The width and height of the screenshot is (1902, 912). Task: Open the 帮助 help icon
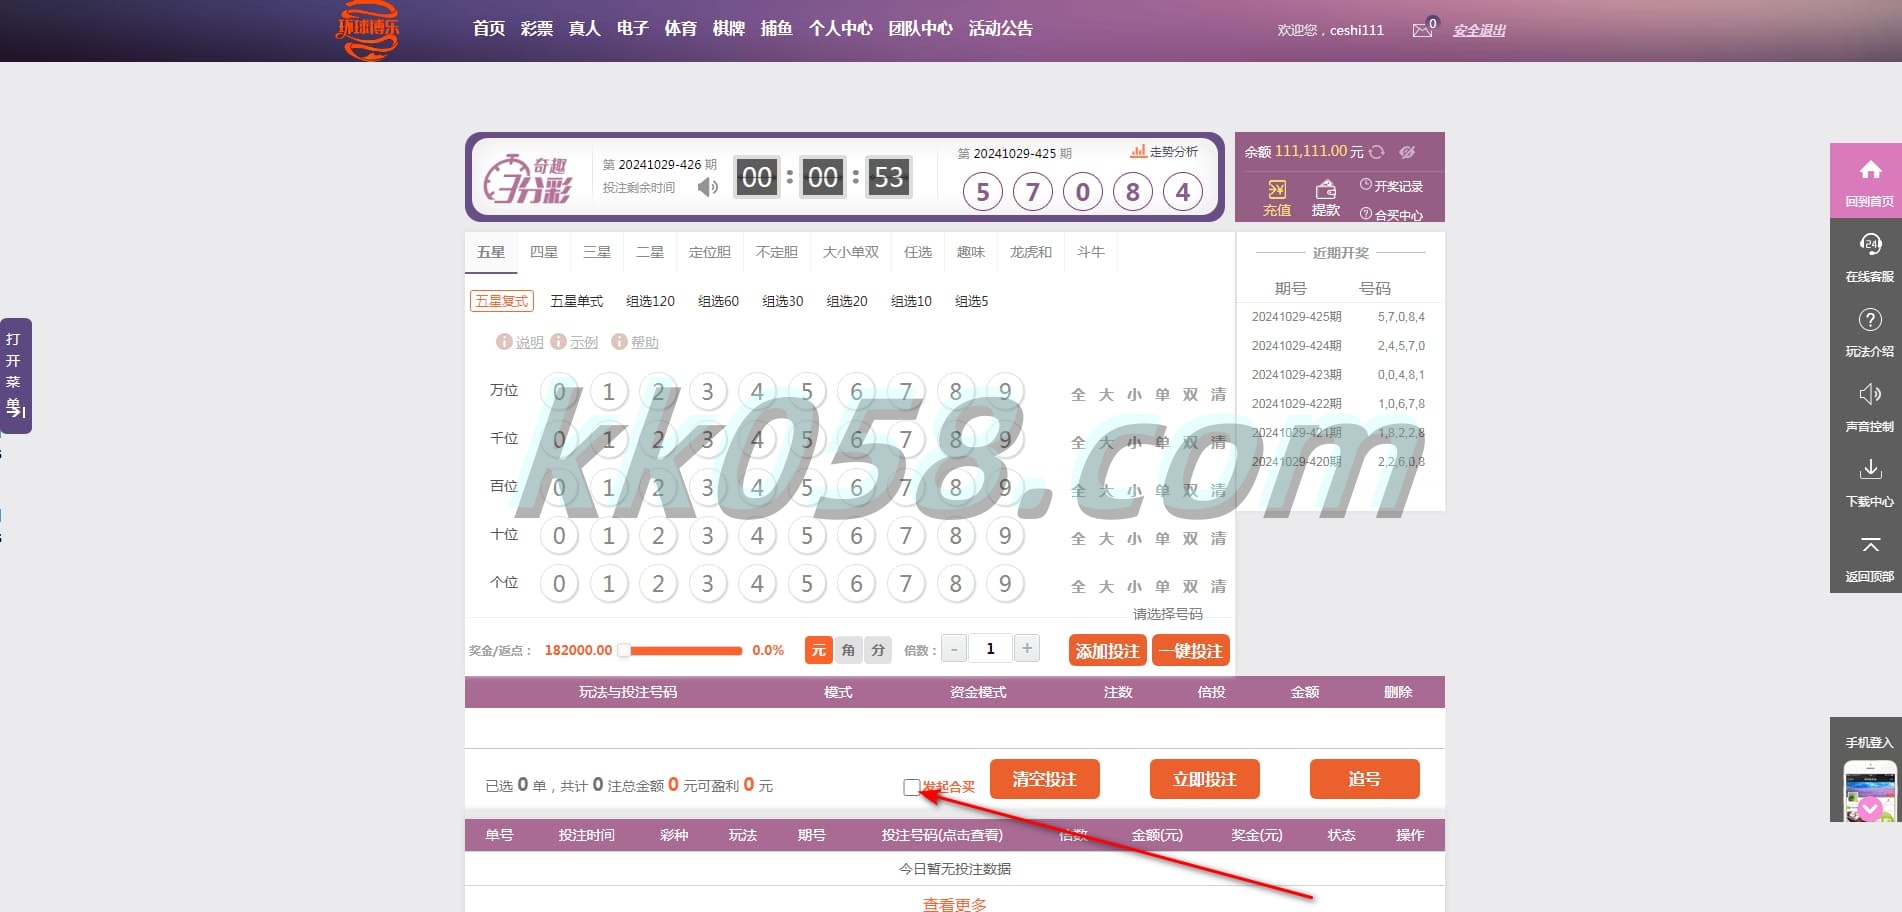click(619, 342)
